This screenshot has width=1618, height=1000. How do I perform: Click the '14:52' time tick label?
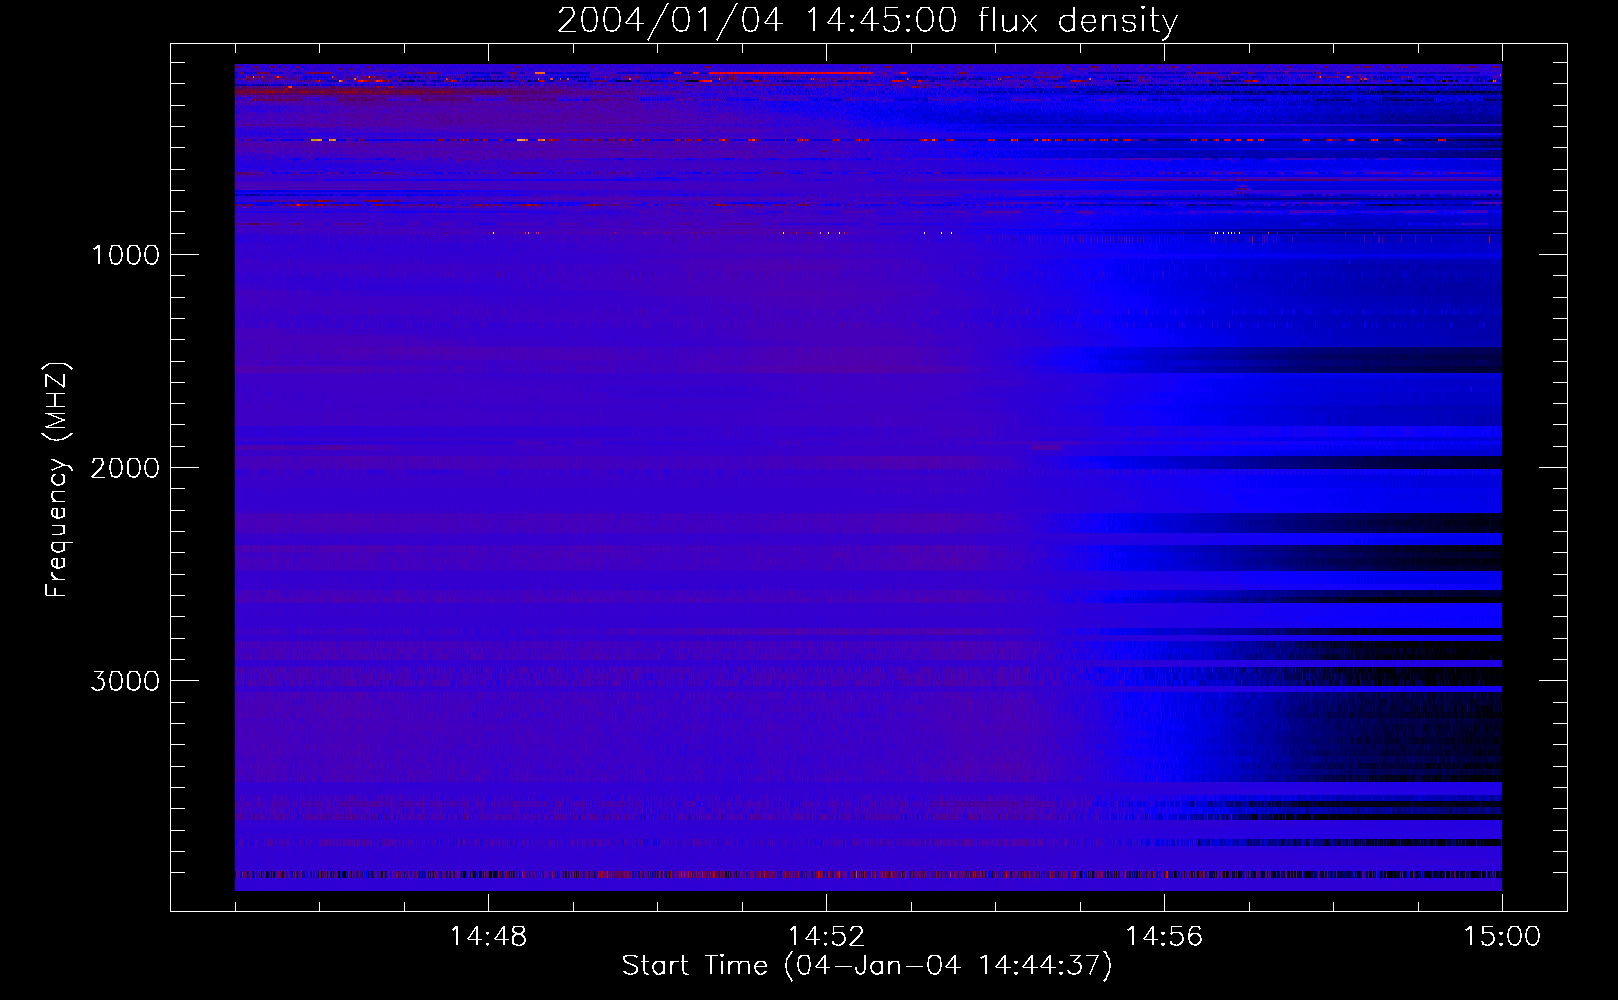[x=826, y=936]
